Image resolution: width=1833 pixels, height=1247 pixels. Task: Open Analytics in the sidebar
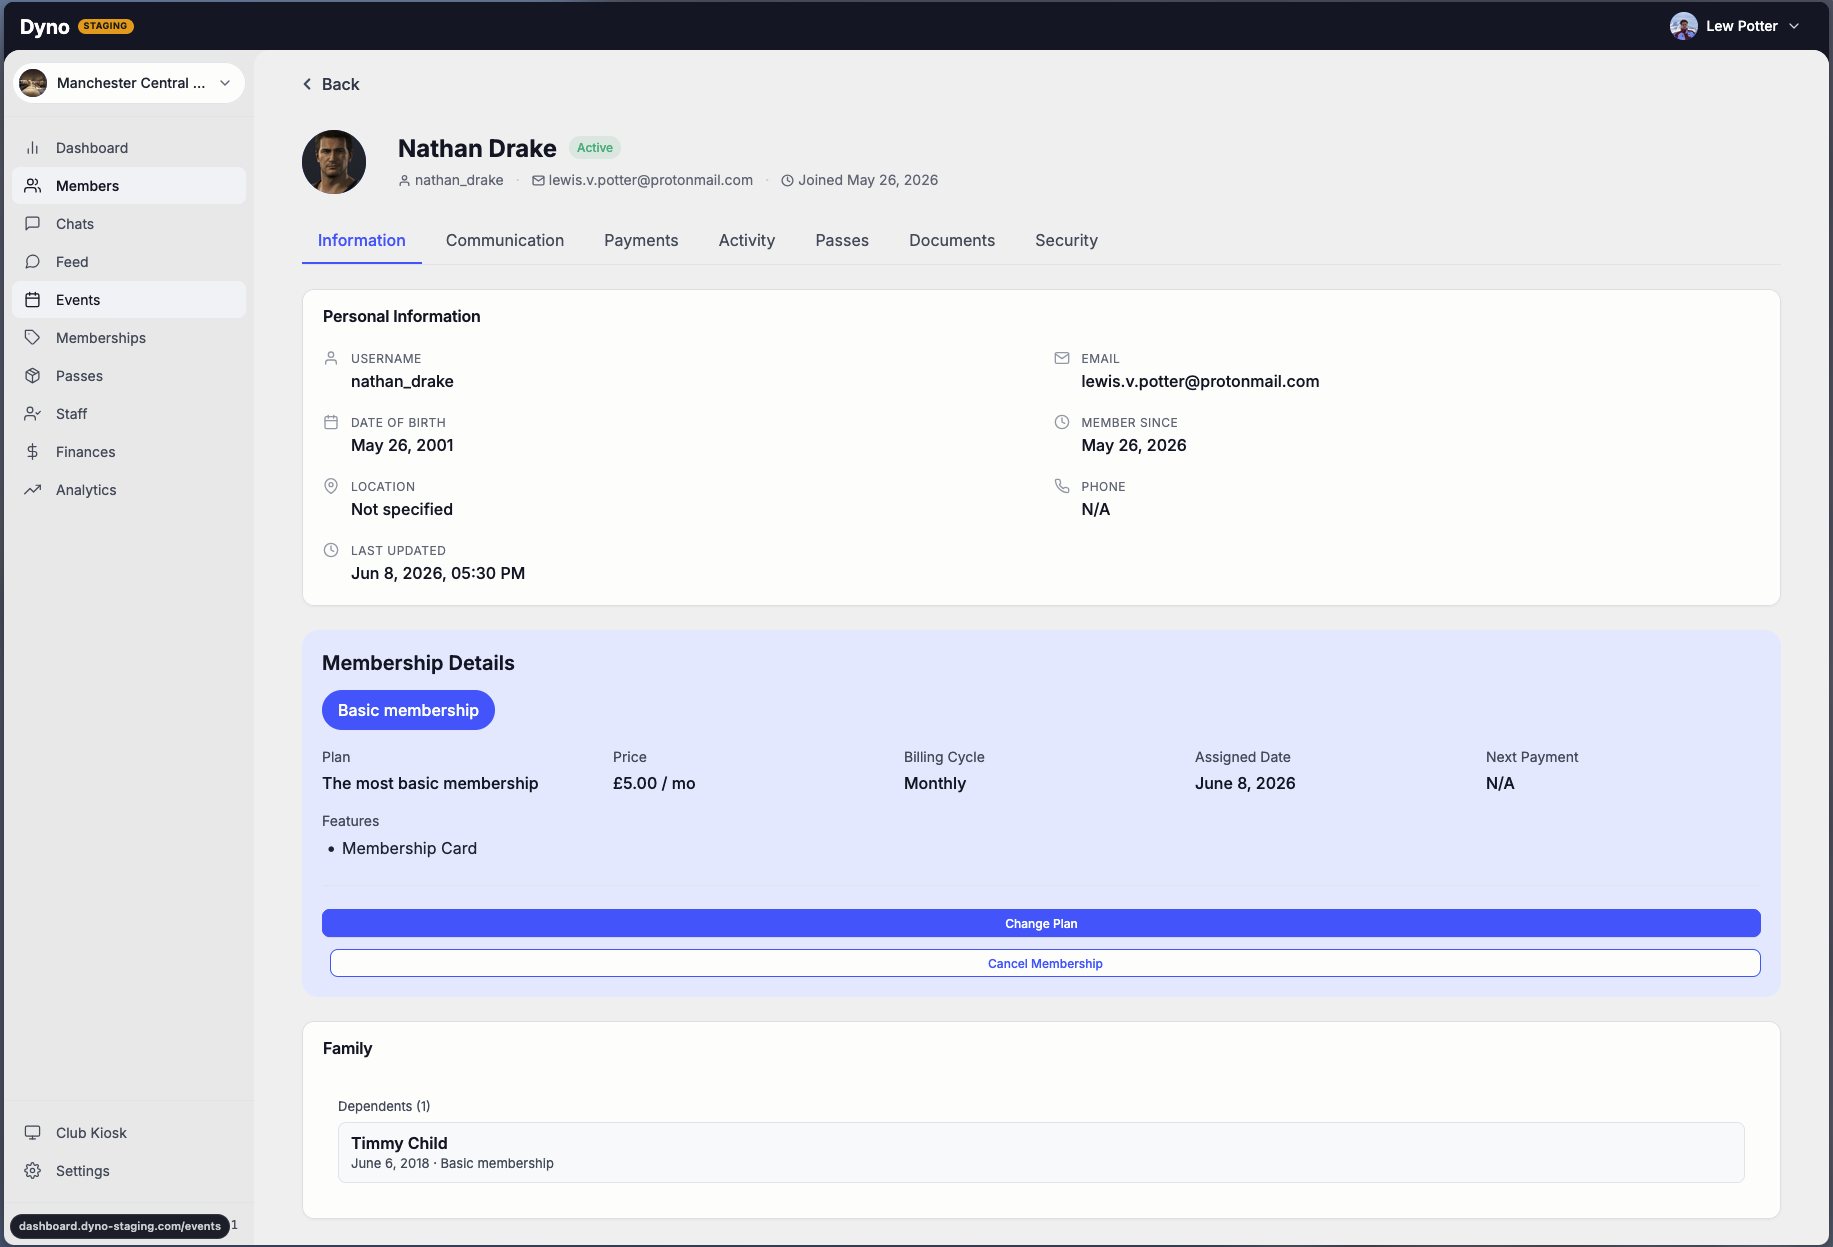129,490
